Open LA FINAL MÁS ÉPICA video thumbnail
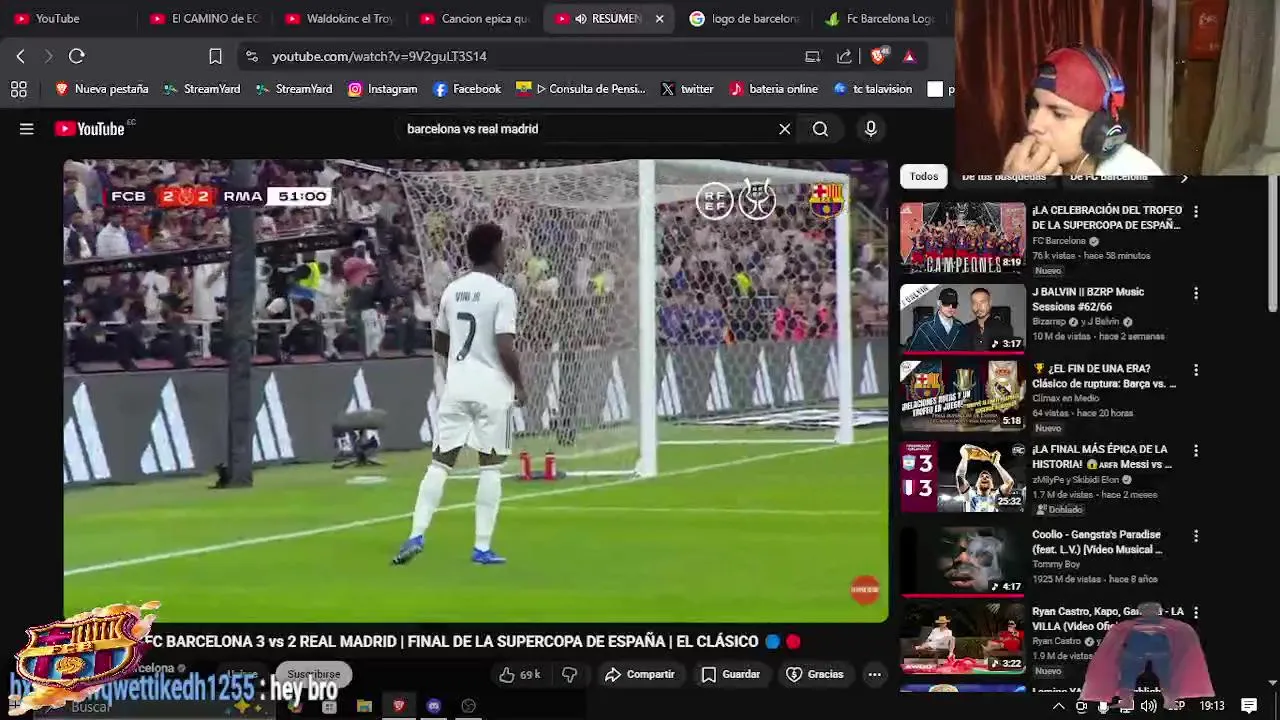 [963, 477]
